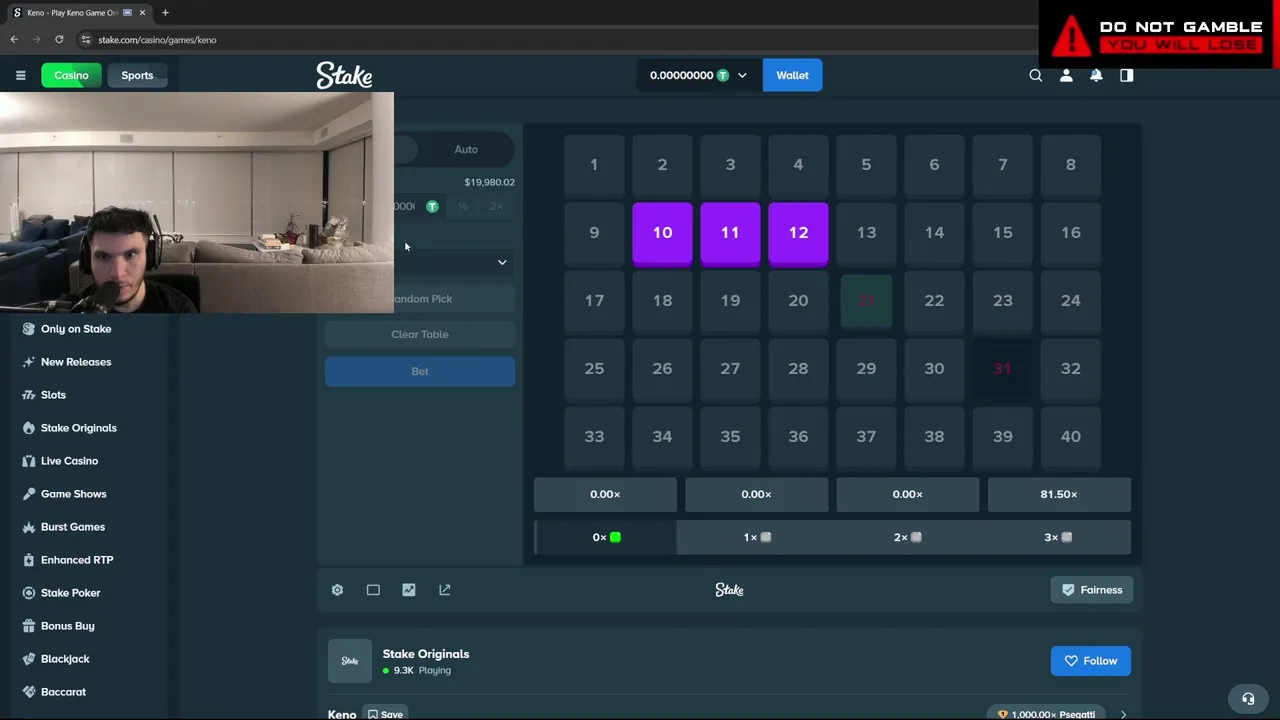Open the live stats chart icon
The height and width of the screenshot is (720, 1280).
pos(409,590)
